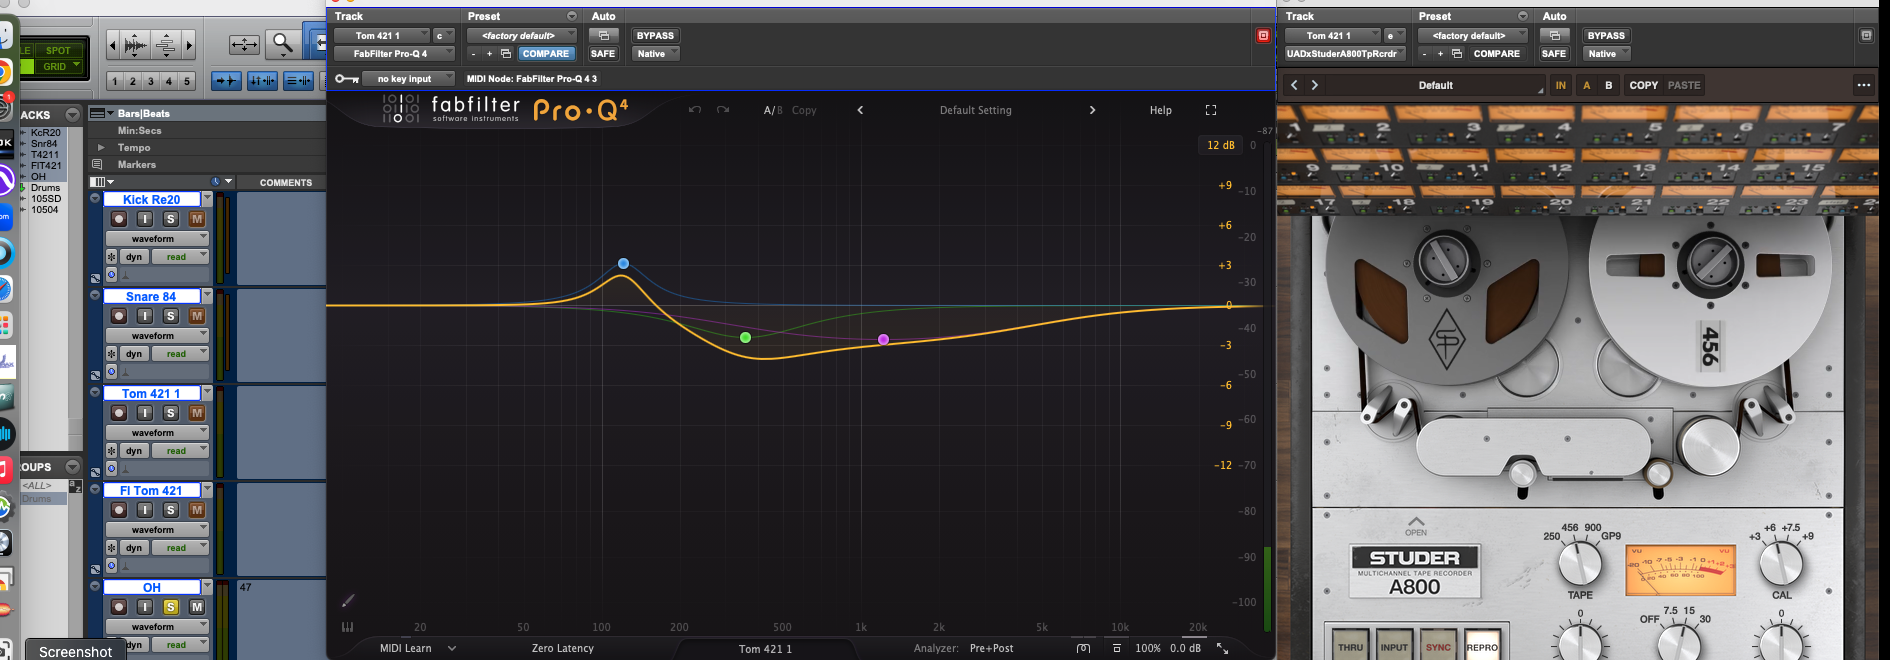Open automation mode read menu on Snare 84
The image size is (1890, 660).
click(x=182, y=354)
